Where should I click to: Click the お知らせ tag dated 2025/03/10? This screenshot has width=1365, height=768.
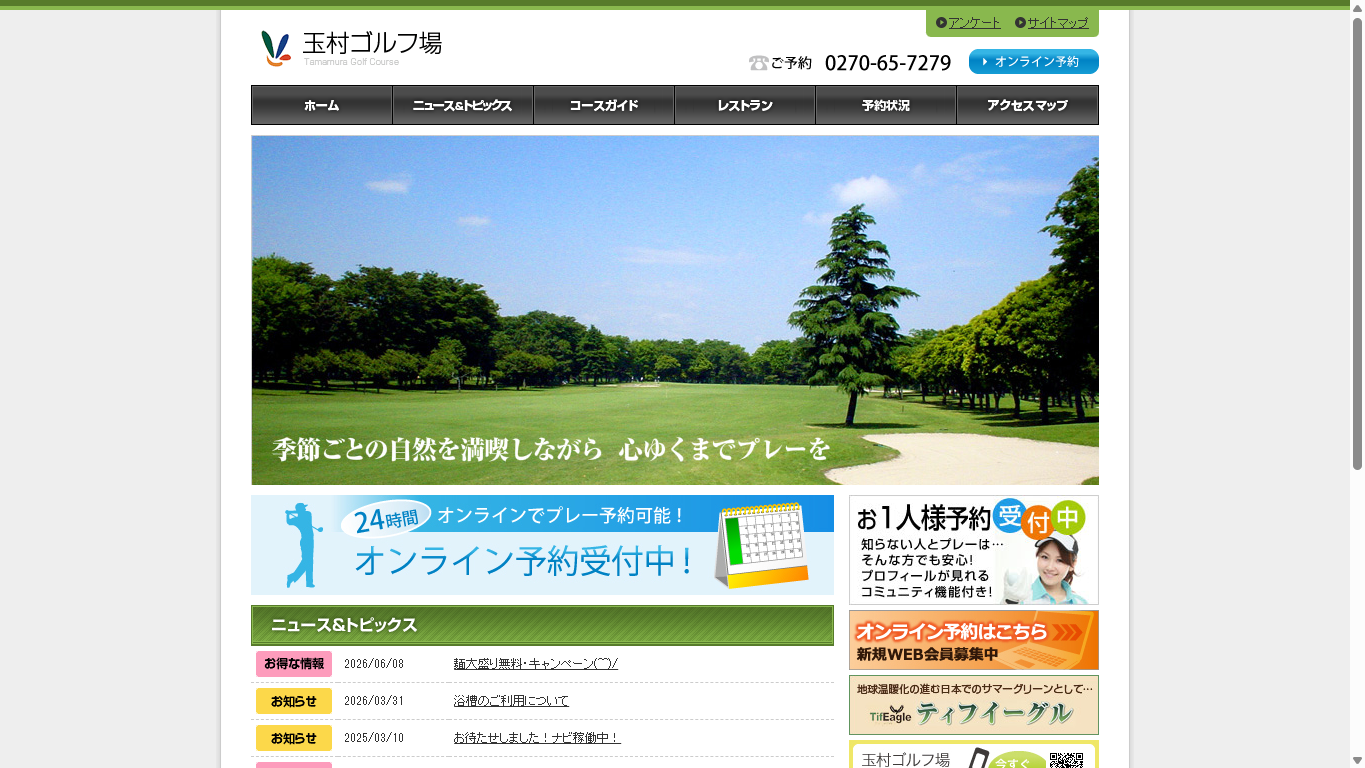294,738
